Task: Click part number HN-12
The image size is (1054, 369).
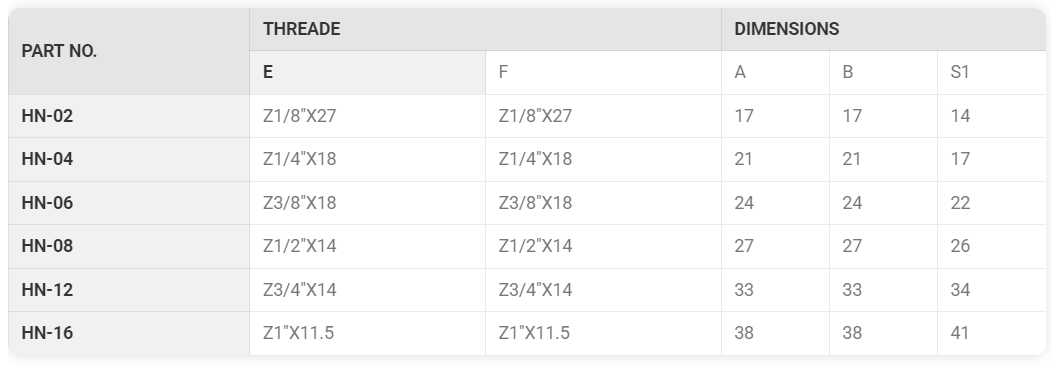Action: 47,290
